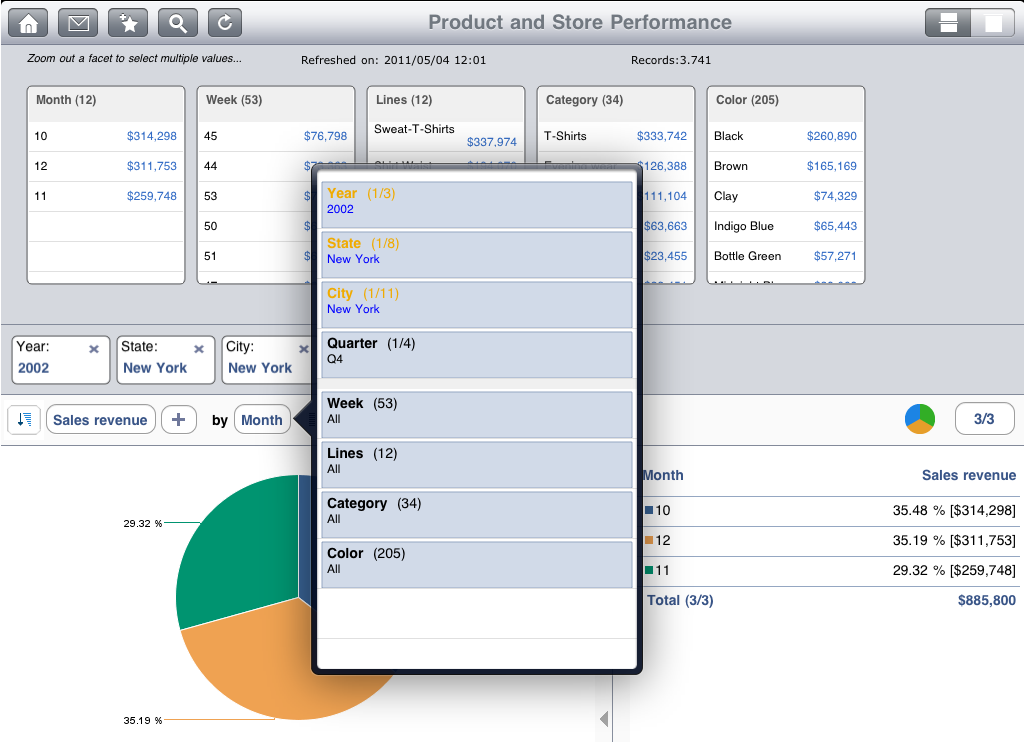Remove the Year 2002 filter
1024x742 pixels.
94,349
